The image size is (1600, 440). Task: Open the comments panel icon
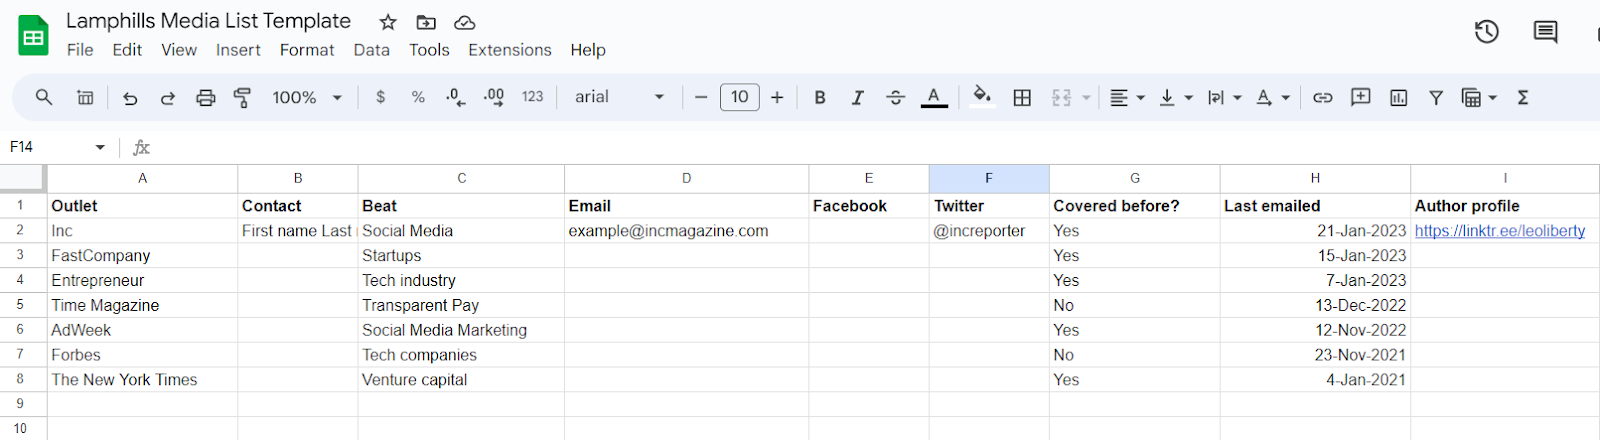point(1545,32)
